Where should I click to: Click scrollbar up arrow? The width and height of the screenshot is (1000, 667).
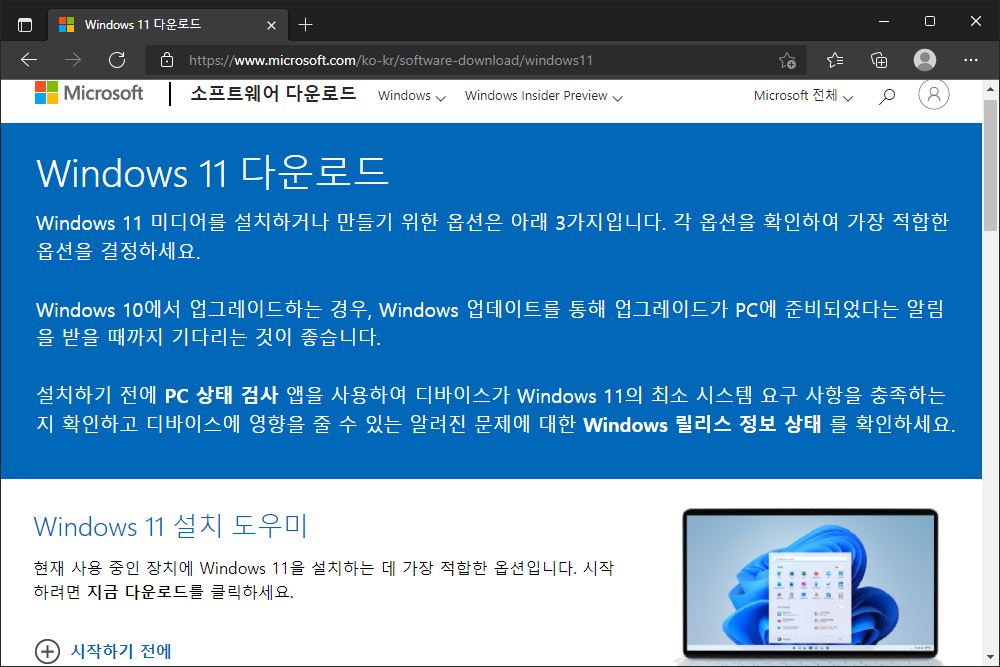[990, 89]
